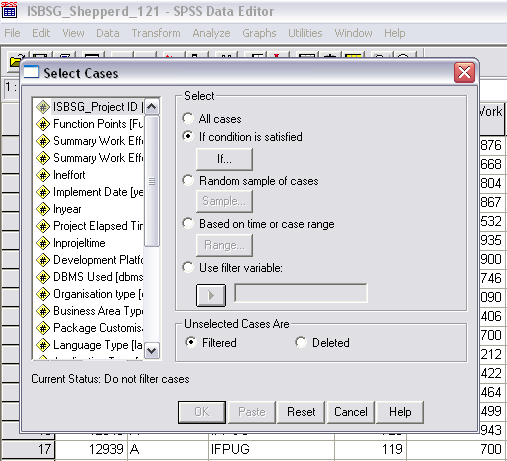The image size is (507, 461).
Task: Select Project Elapsed Time variable
Action: click(89, 226)
